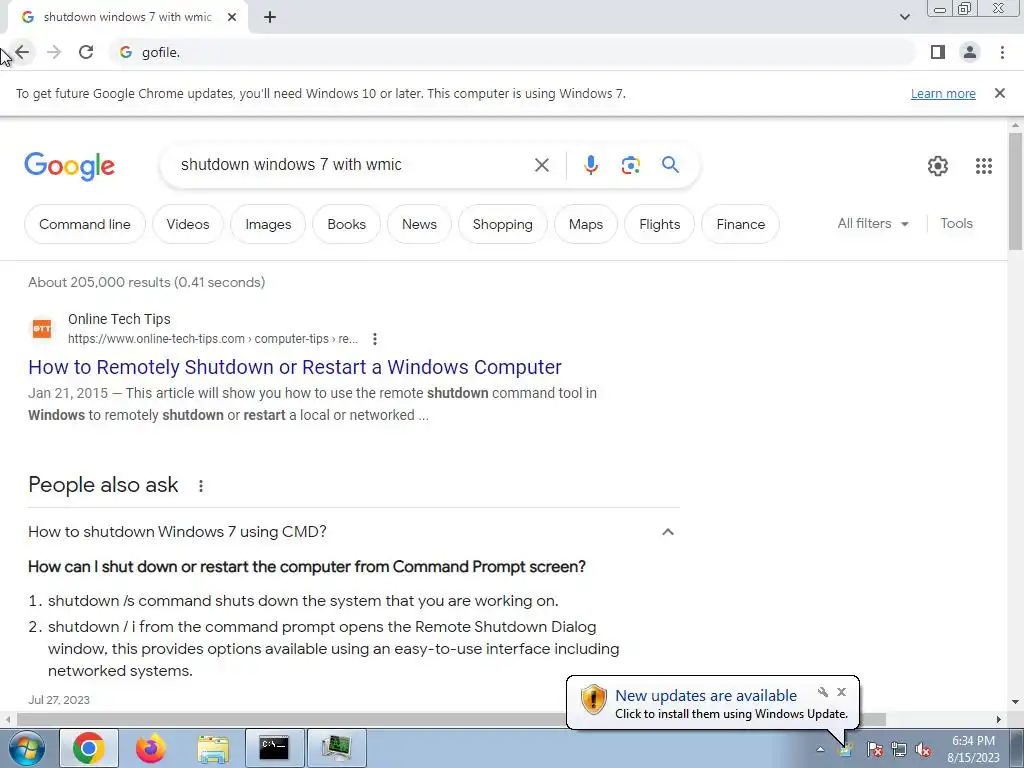Screen dimensions: 1024x768
Task: Open Google quick settings gear
Action: (x=938, y=166)
